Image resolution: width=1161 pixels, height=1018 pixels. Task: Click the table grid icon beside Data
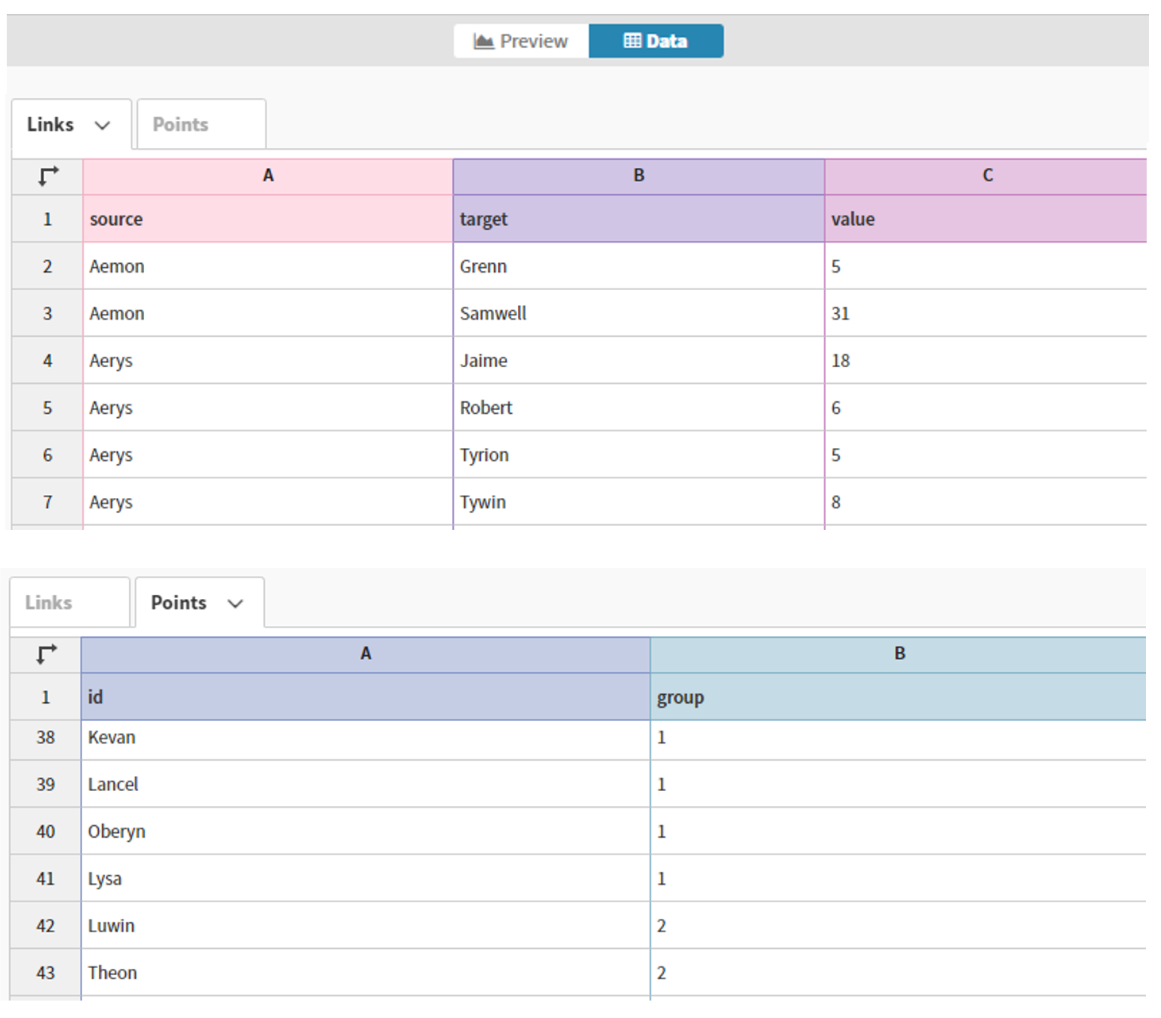pyautogui.click(x=632, y=41)
